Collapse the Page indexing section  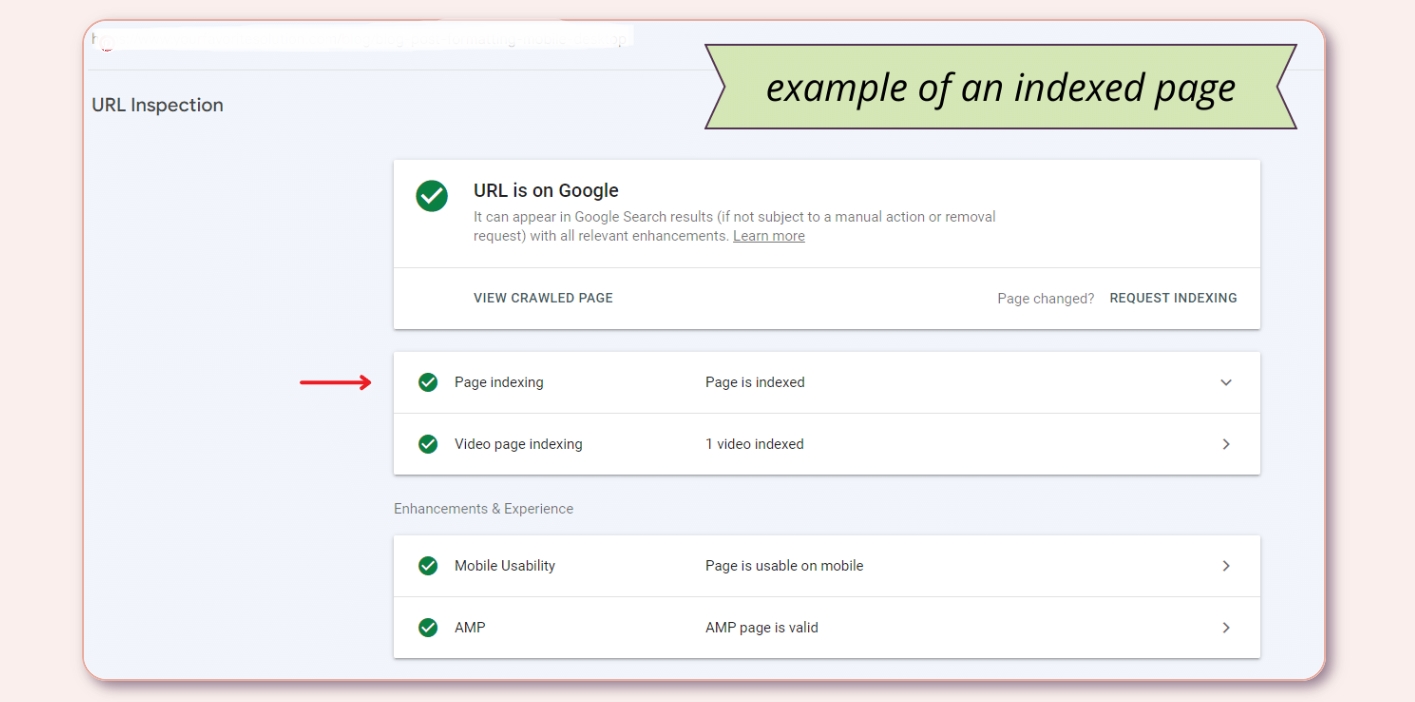(1226, 382)
